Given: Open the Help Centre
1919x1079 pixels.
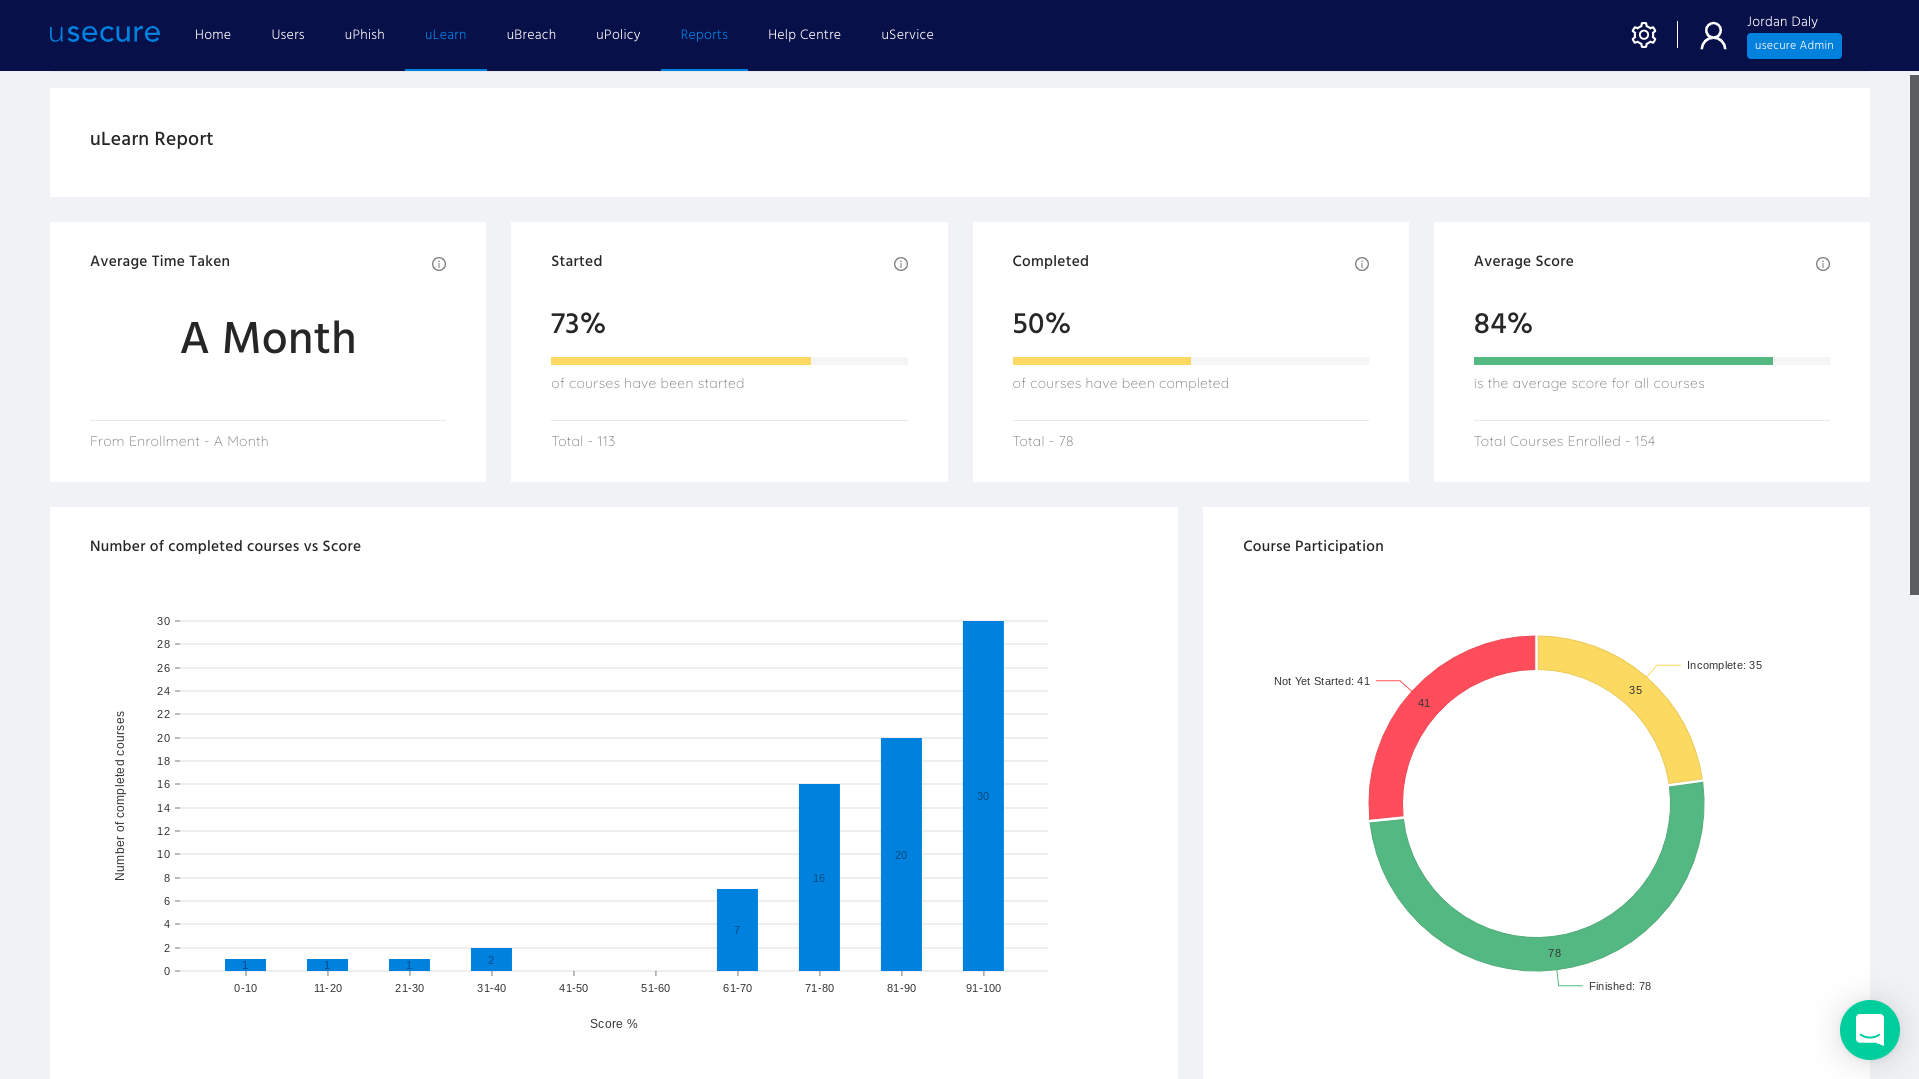Looking at the screenshot, I should tap(804, 34).
